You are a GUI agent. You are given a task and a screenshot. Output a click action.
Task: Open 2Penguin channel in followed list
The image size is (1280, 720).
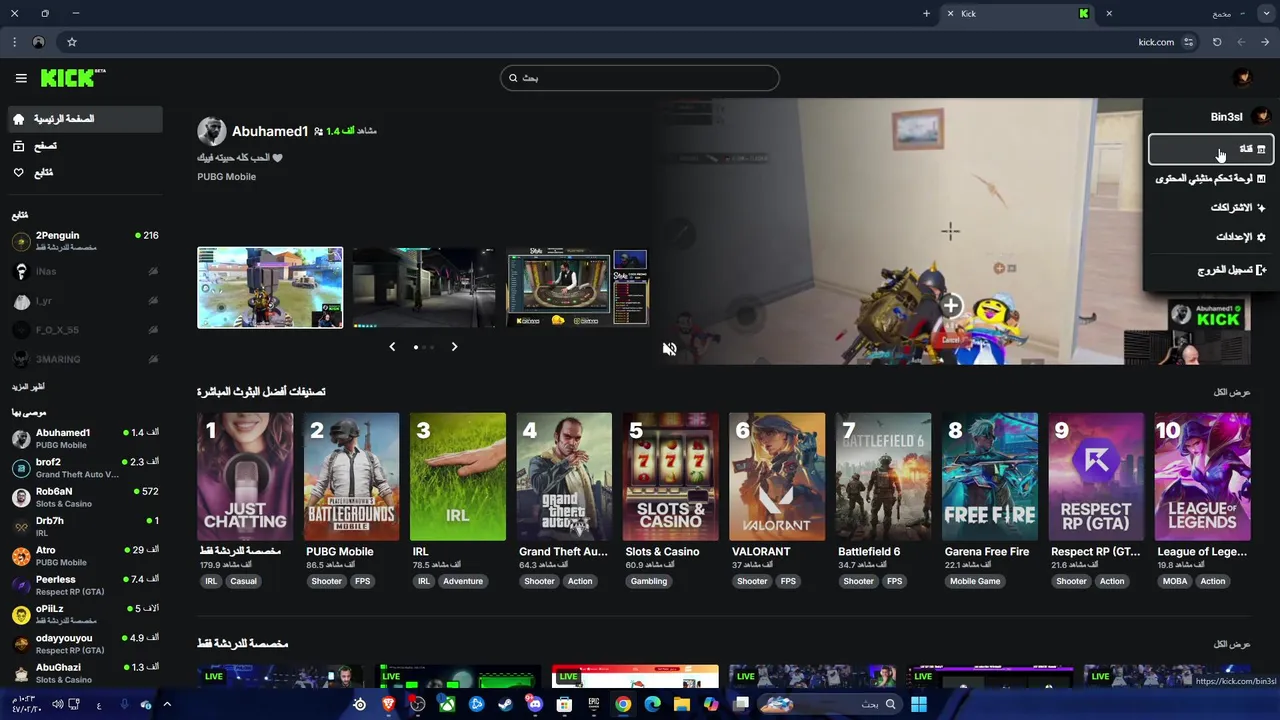pyautogui.click(x=85, y=241)
